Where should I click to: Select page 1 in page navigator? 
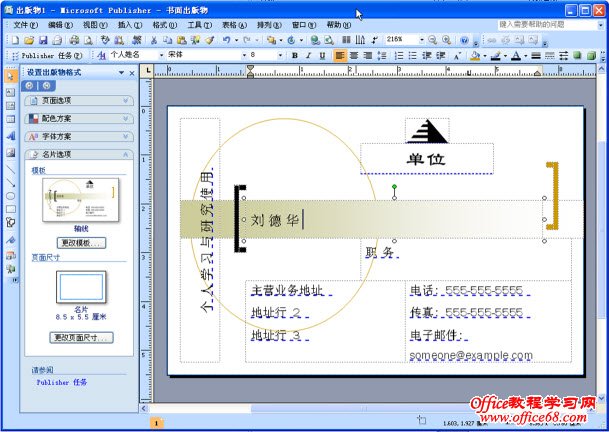tap(157, 423)
